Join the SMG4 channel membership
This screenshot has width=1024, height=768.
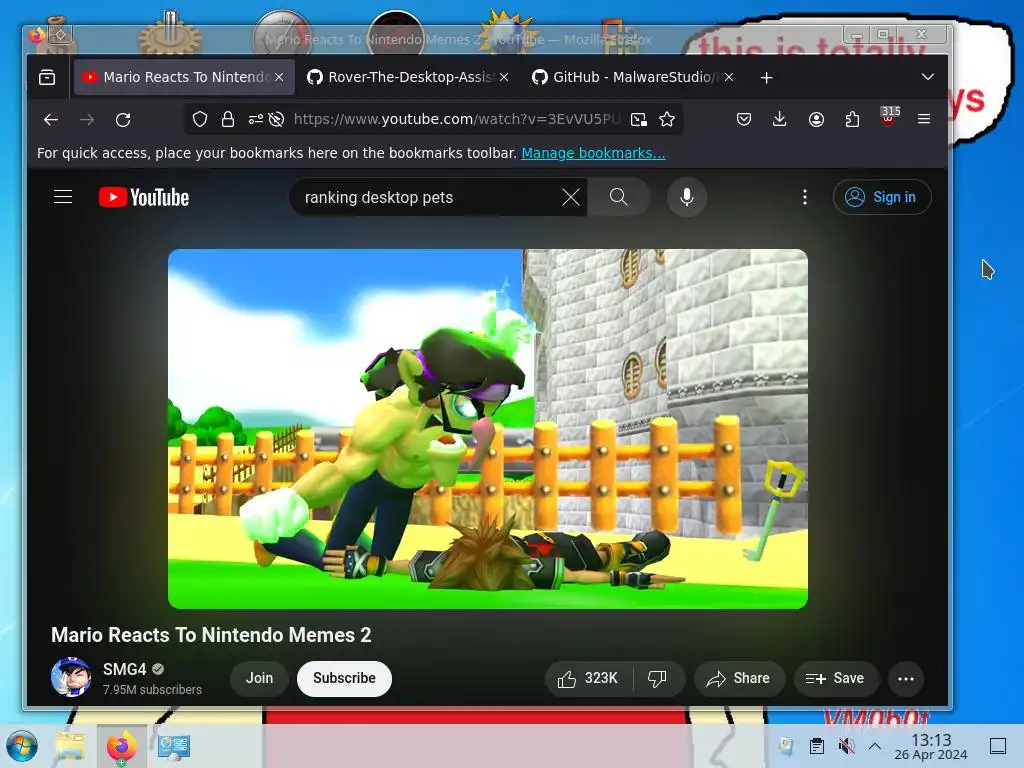coord(259,679)
